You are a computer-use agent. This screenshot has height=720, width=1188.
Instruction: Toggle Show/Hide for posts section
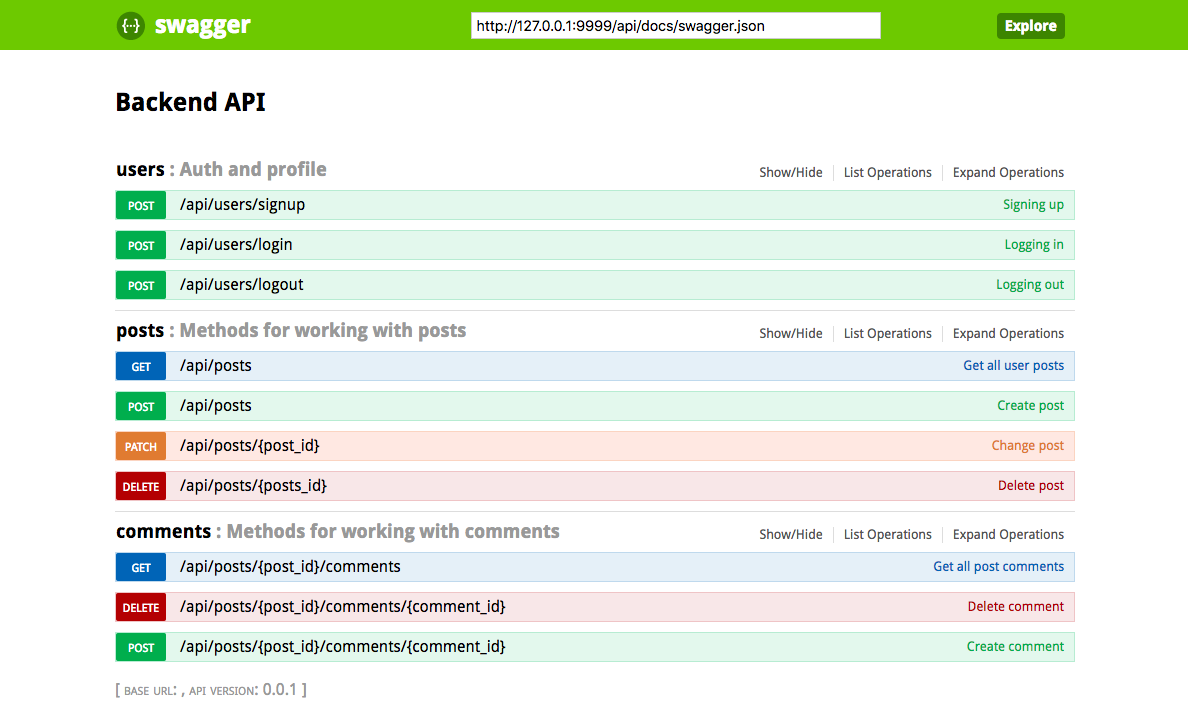pyautogui.click(x=790, y=333)
